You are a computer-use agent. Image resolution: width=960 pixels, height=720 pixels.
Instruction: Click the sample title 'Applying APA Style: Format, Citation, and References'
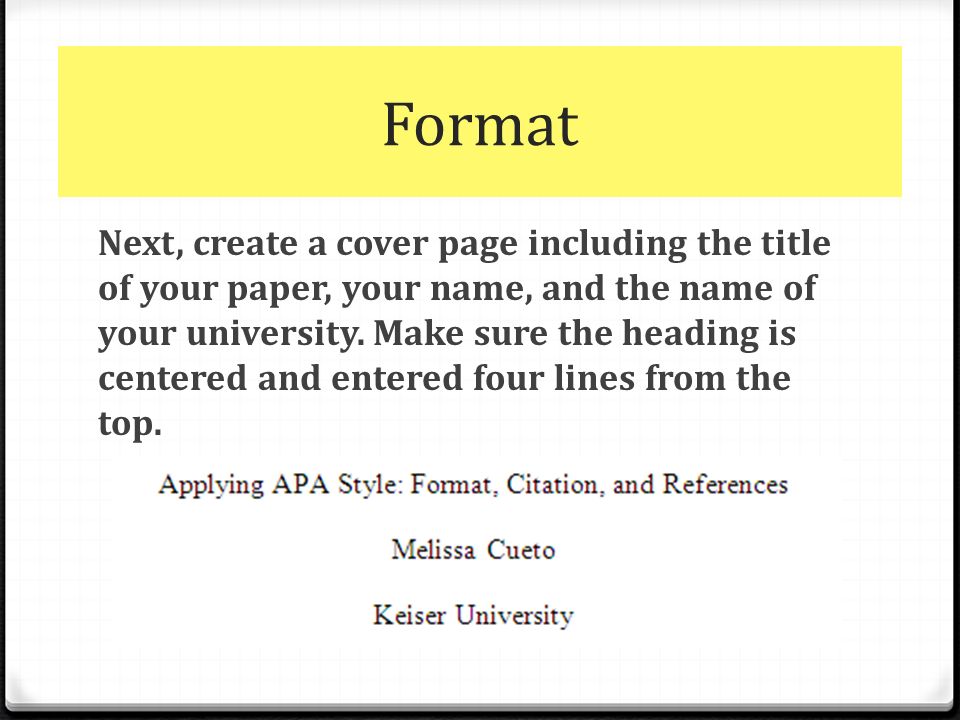tap(473, 485)
